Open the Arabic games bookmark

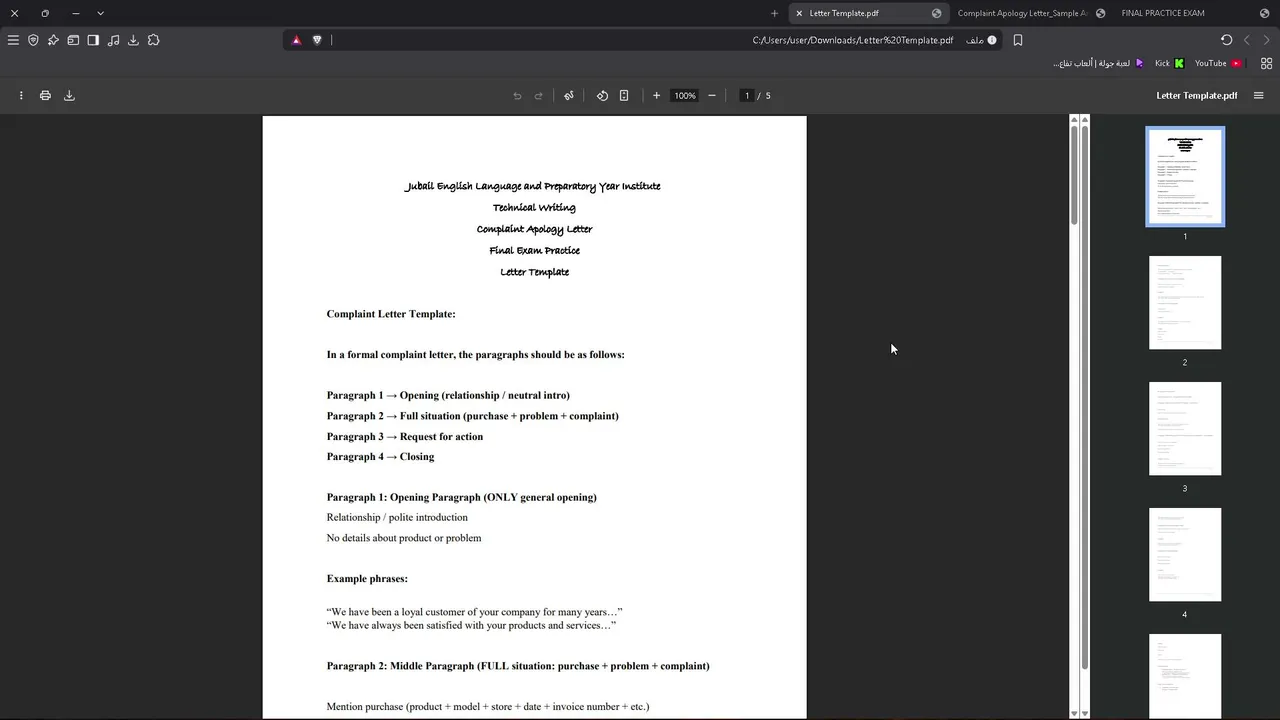[x=1097, y=63]
